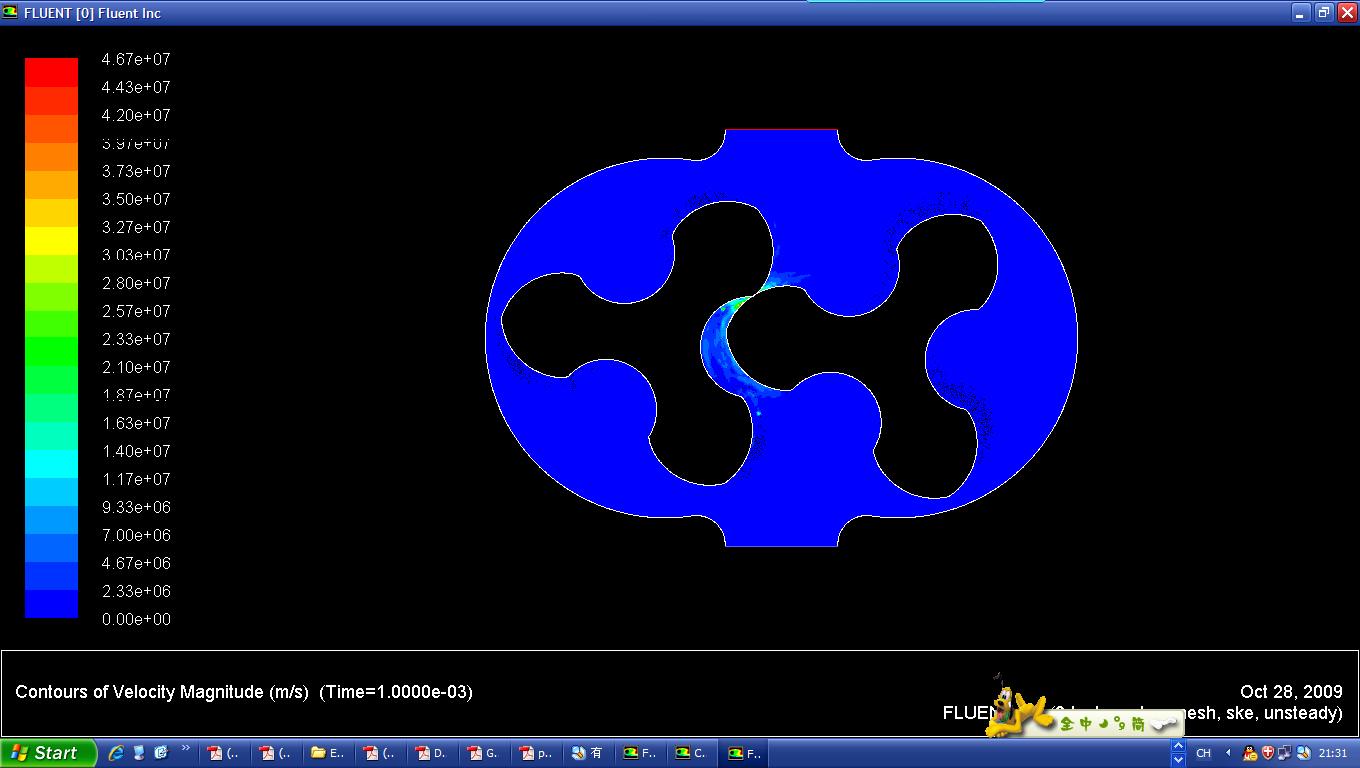Click the system clock showing 21:31
Image resolution: width=1360 pixels, height=768 pixels.
[1333, 753]
